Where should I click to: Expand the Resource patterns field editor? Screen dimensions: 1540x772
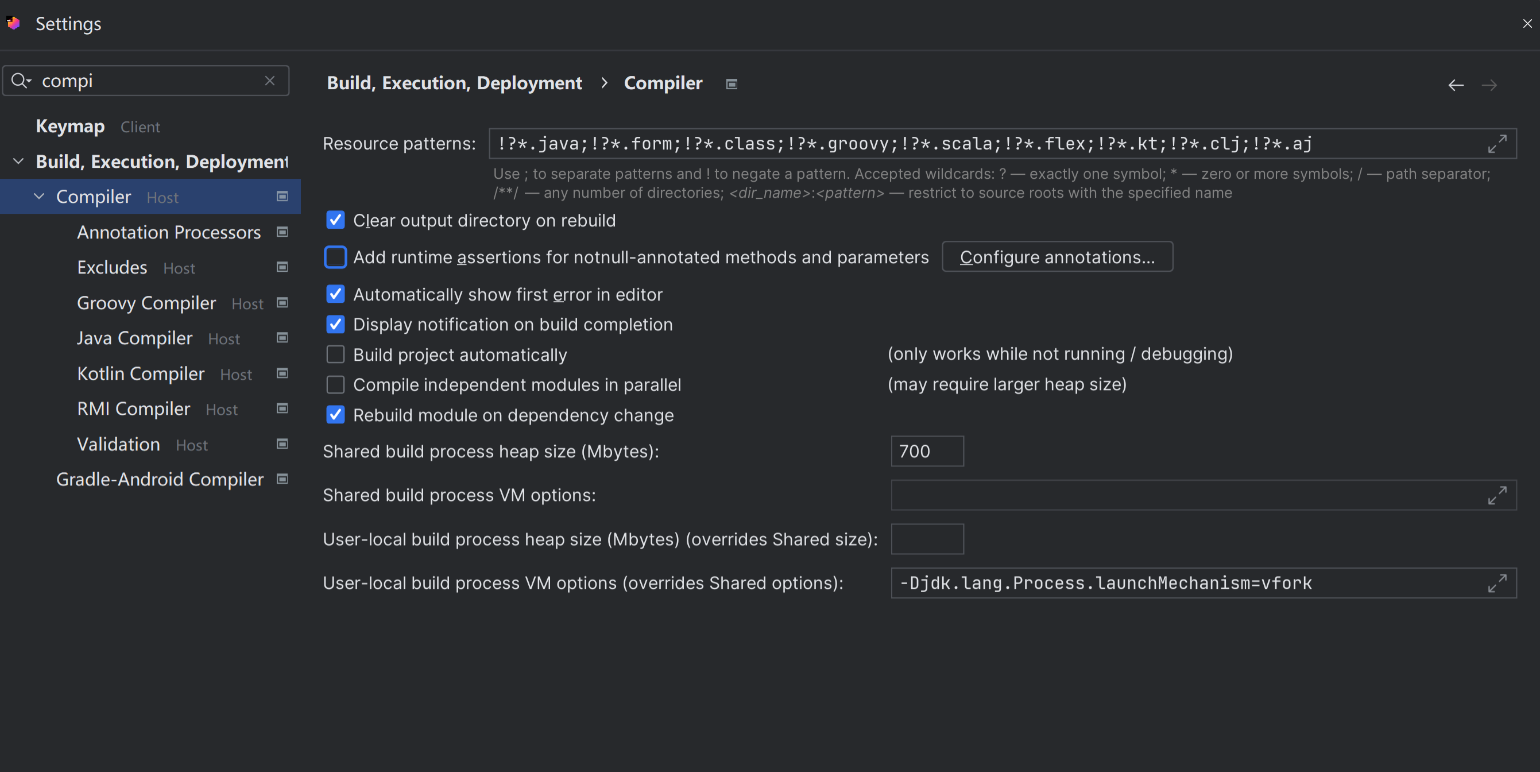point(1497,144)
